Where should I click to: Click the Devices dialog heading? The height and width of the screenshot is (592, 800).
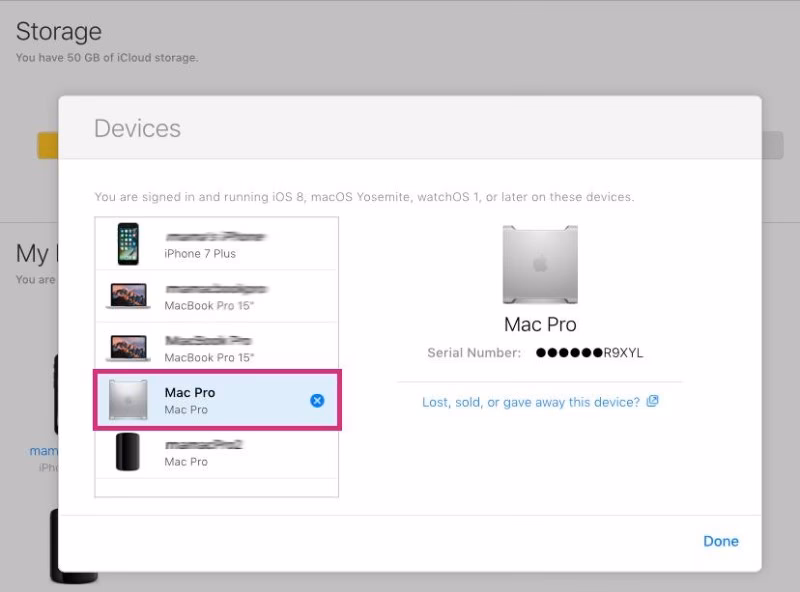coord(137,129)
